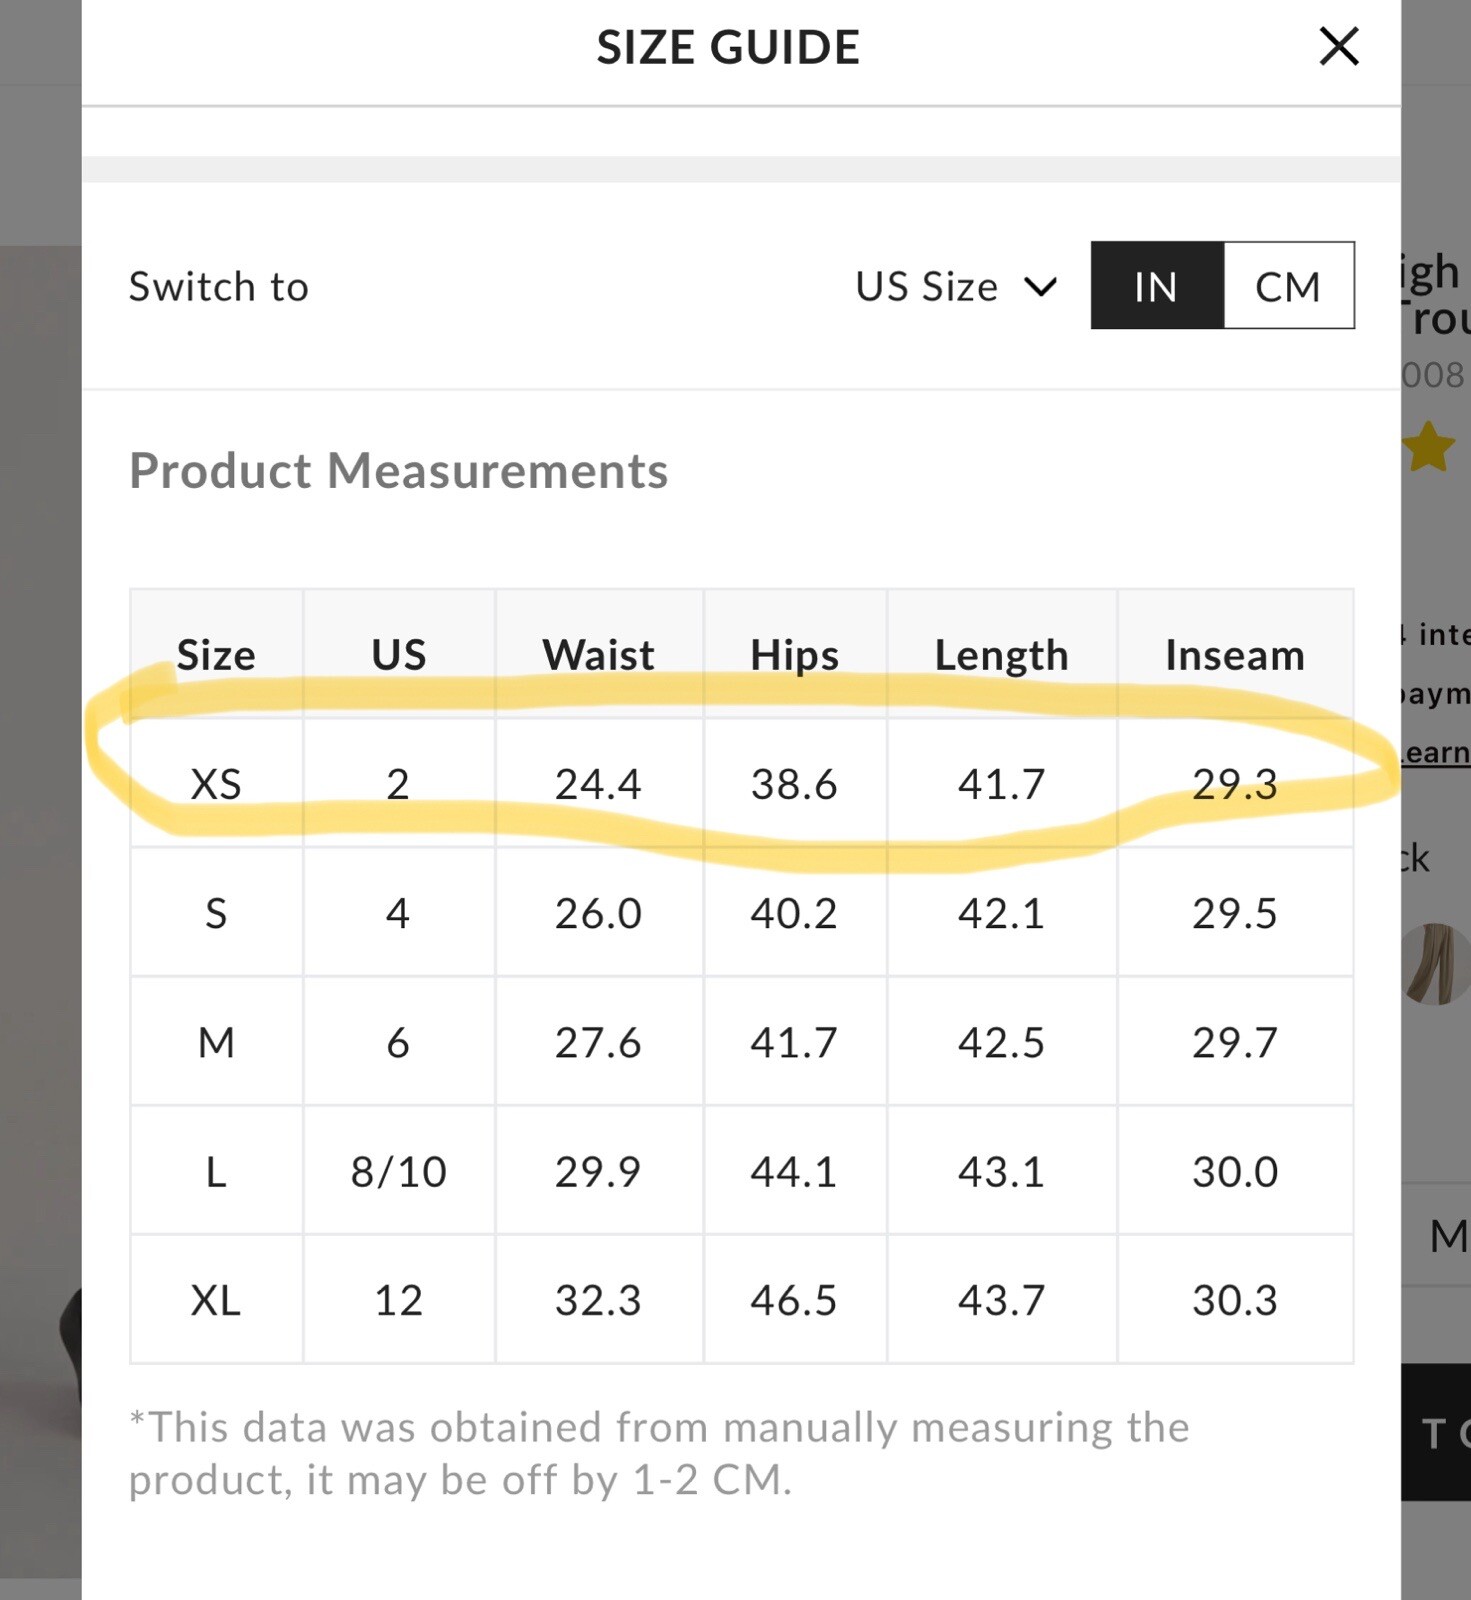Select the IN unit toggle
Screen dimensions: 1471x1600
tap(1157, 286)
